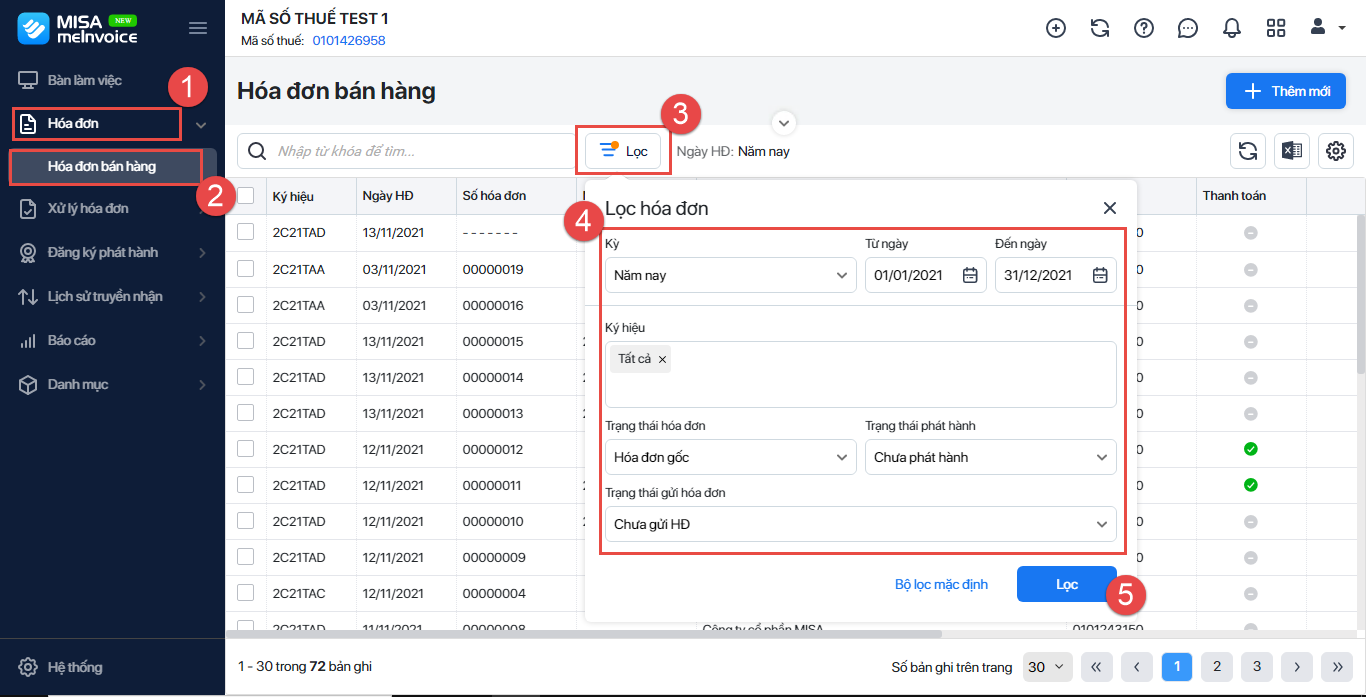Open the chat feedback icon
Screen dimensions: 1366x697
(1187, 28)
